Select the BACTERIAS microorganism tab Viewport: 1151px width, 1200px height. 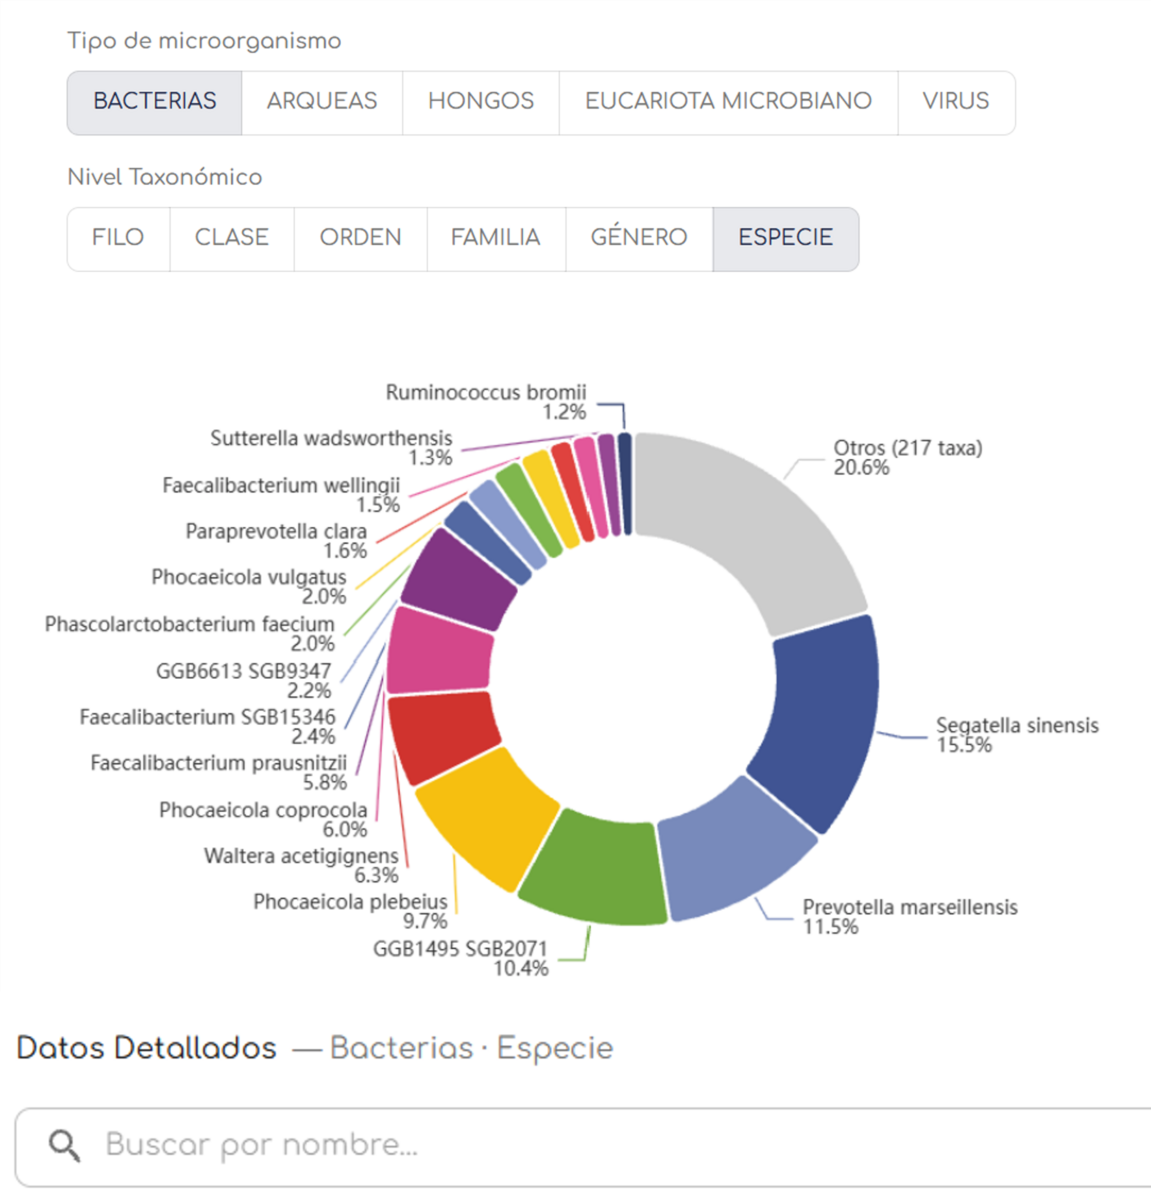click(155, 102)
